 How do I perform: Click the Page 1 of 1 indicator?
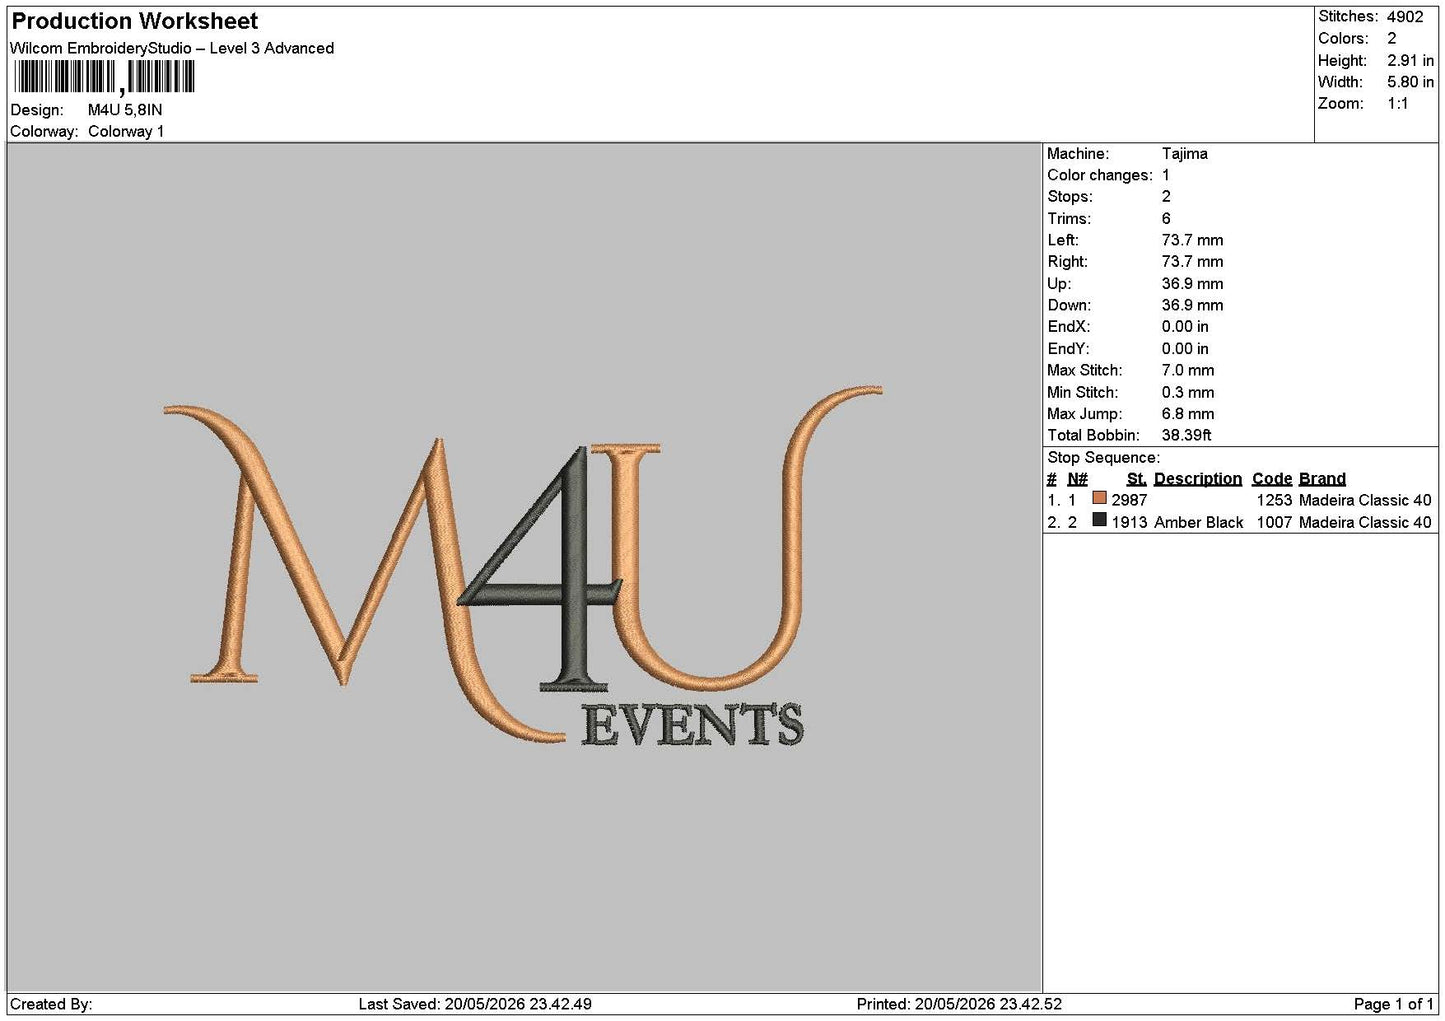click(1393, 1004)
